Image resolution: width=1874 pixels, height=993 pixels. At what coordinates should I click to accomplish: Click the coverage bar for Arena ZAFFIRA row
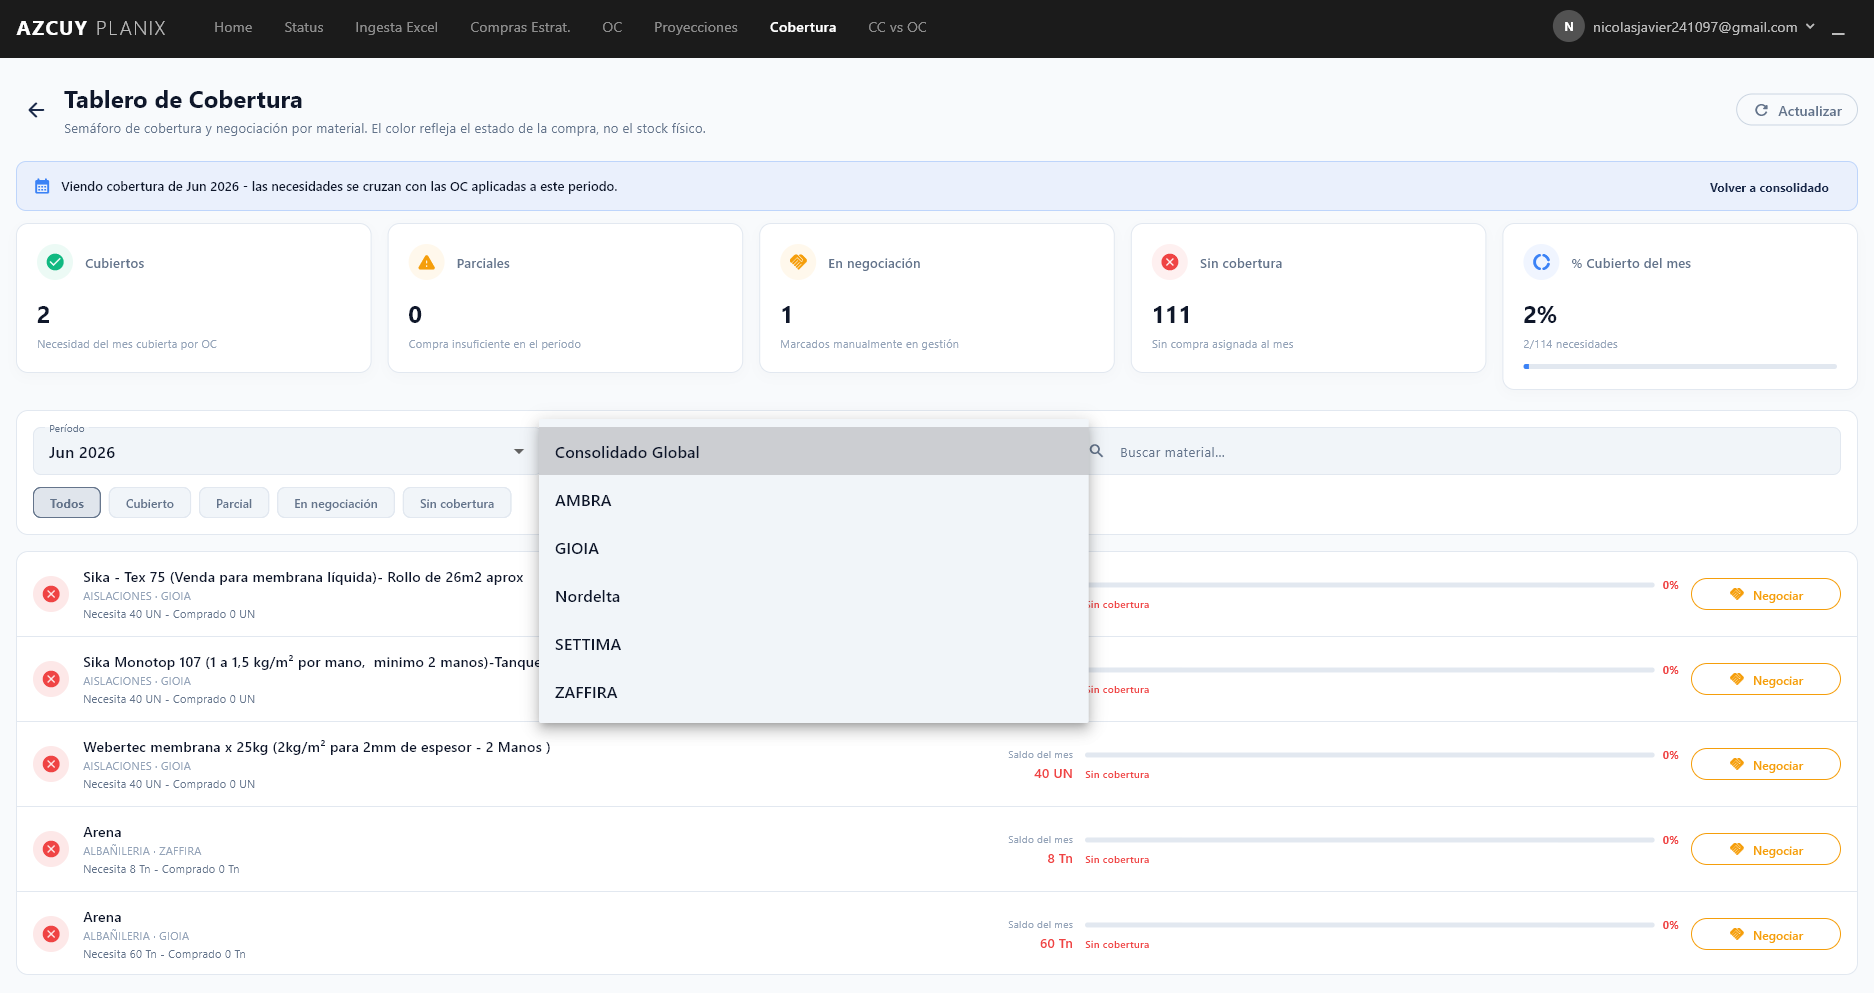[x=1369, y=840]
